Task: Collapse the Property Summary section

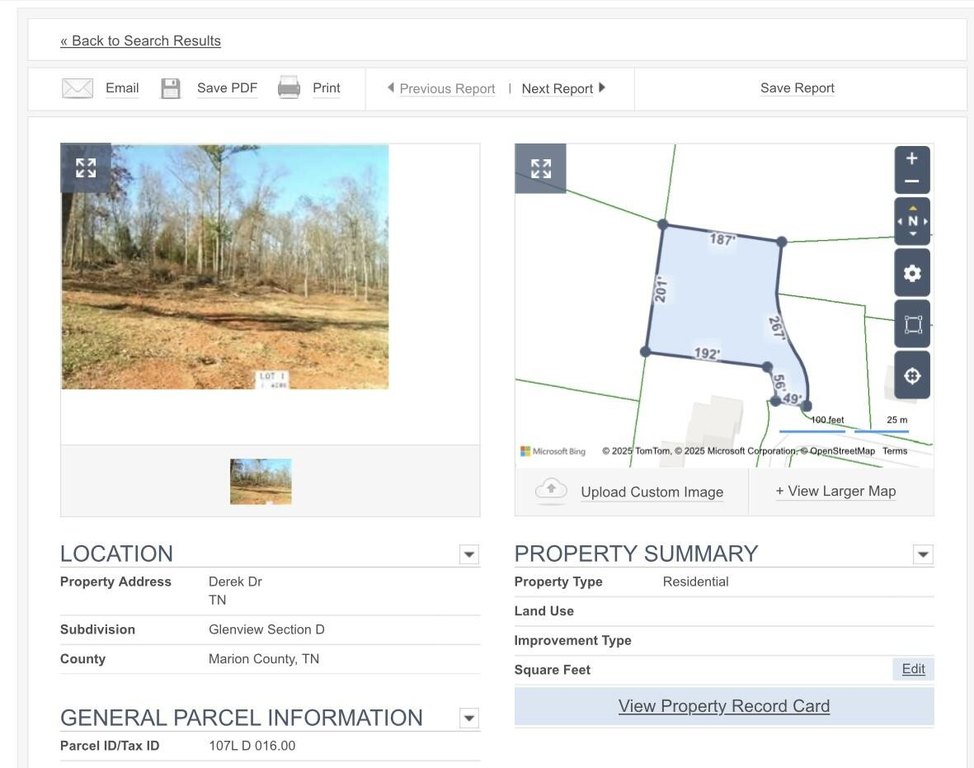Action: 923,554
